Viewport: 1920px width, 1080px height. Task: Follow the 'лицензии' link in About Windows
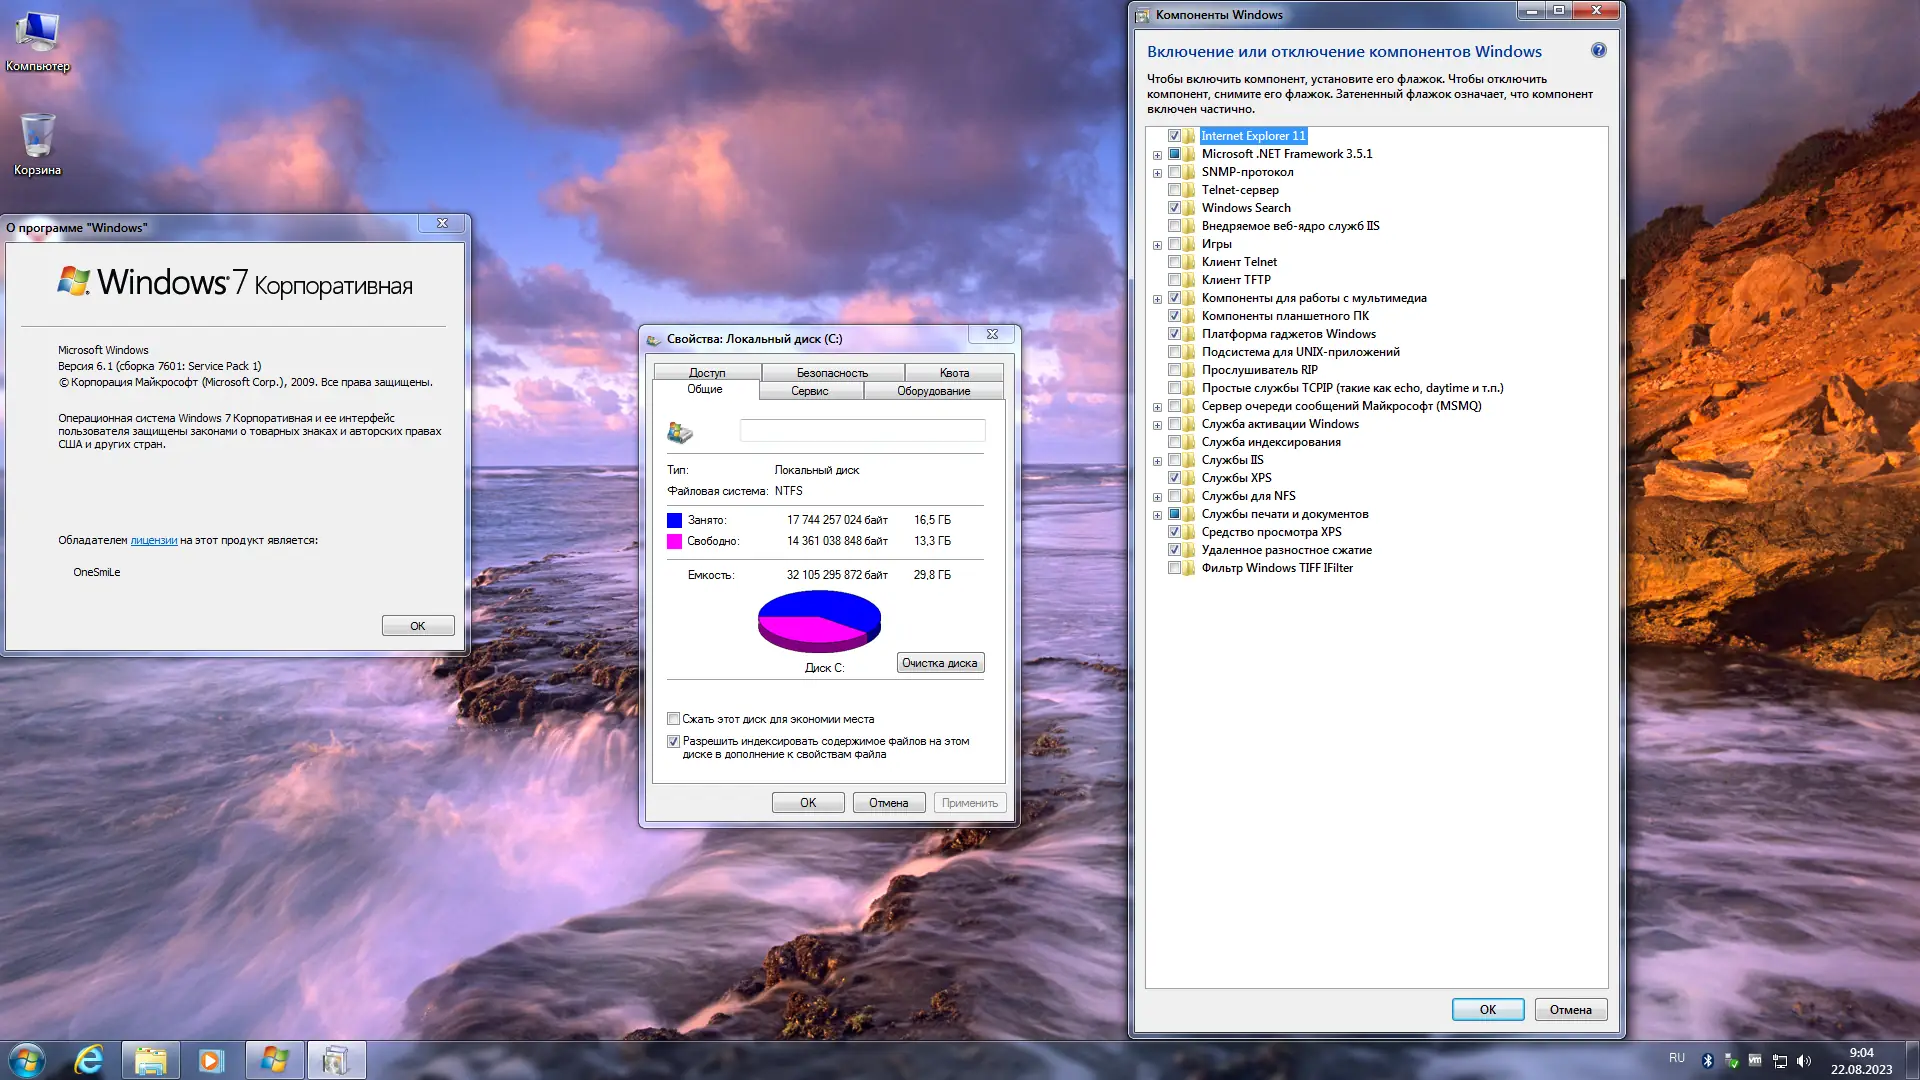(x=153, y=540)
